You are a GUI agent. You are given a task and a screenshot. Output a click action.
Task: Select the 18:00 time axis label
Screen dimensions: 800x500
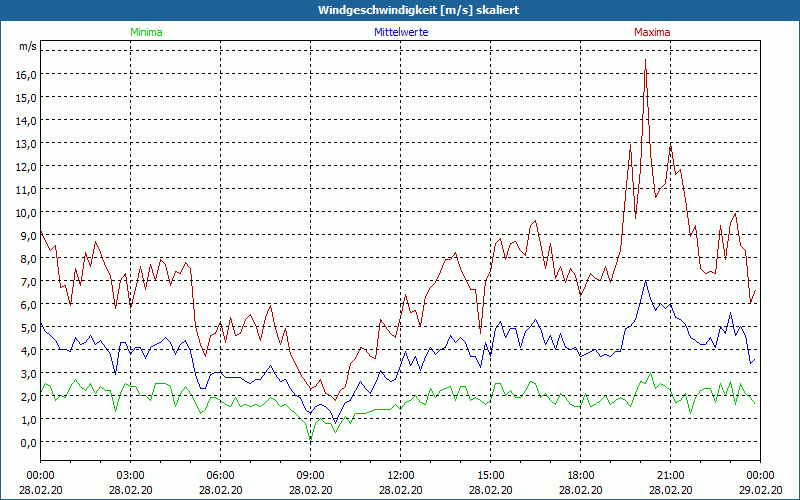click(x=580, y=475)
